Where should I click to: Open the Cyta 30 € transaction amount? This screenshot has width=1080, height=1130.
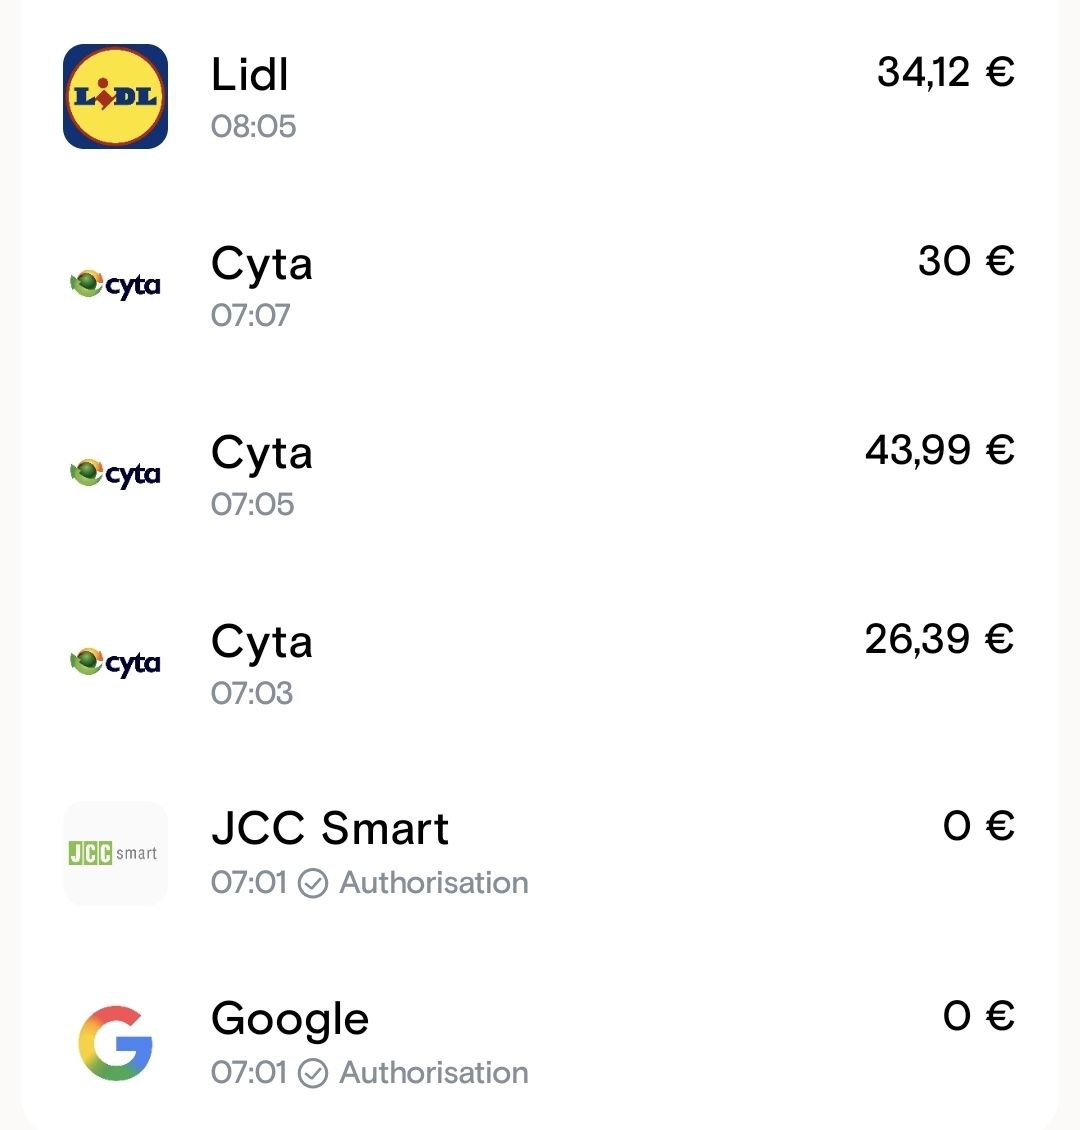966,261
